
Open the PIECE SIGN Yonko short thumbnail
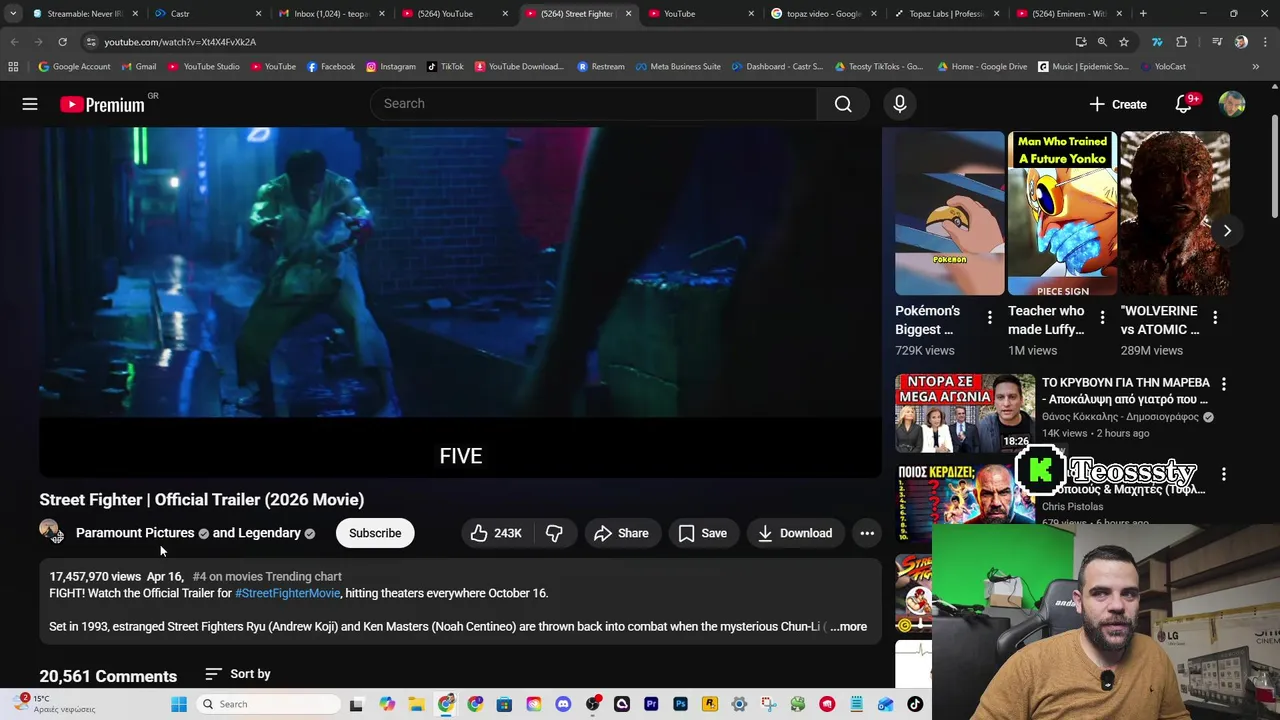[x=1062, y=214]
